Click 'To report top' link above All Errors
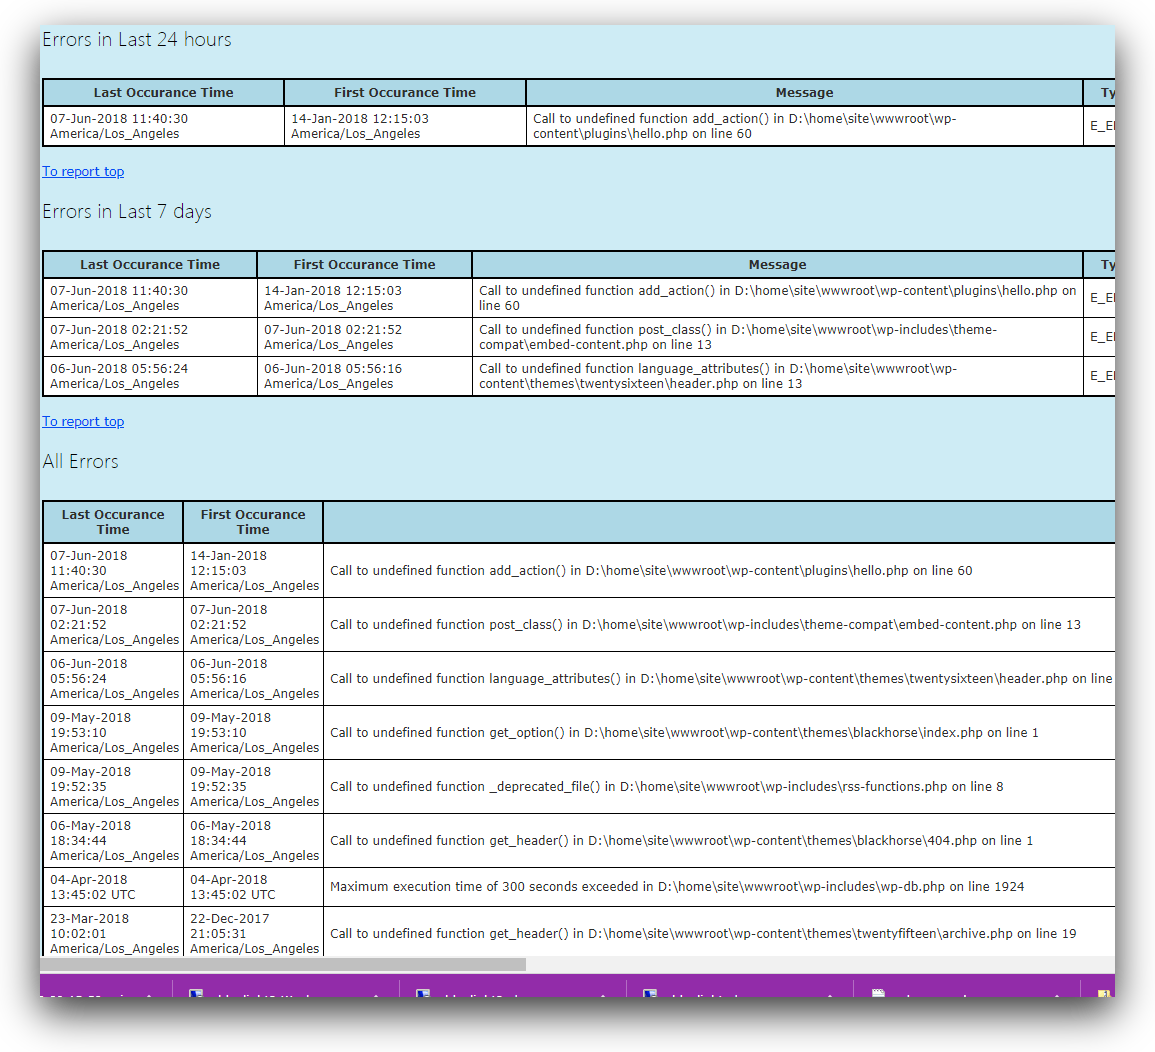Viewport: 1155px width, 1052px height. (83, 422)
